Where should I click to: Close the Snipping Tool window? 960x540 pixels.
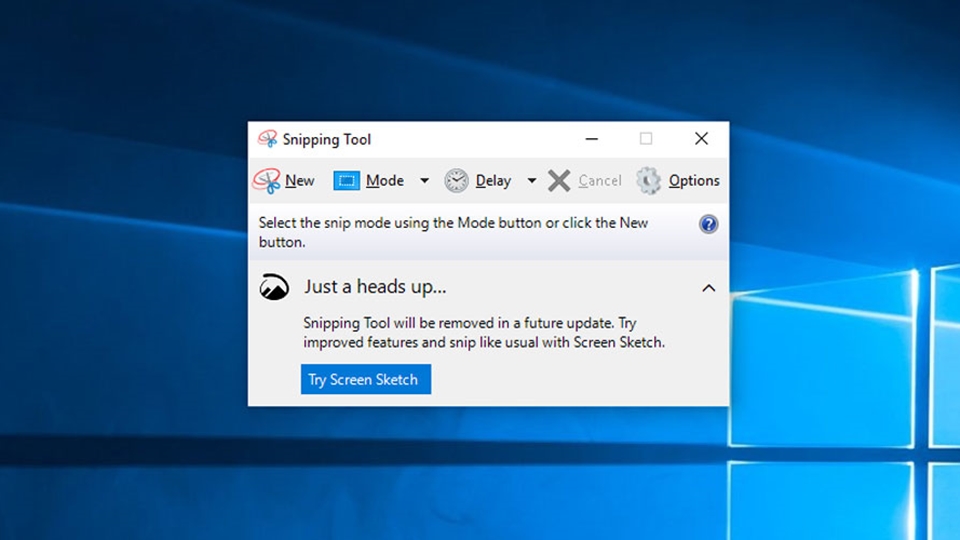point(701,139)
